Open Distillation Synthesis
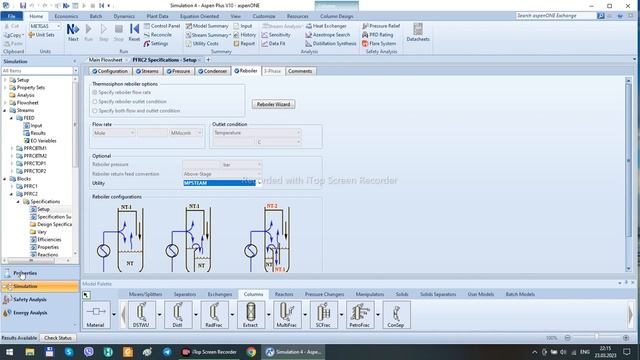This screenshot has width=640, height=360. click(331, 43)
